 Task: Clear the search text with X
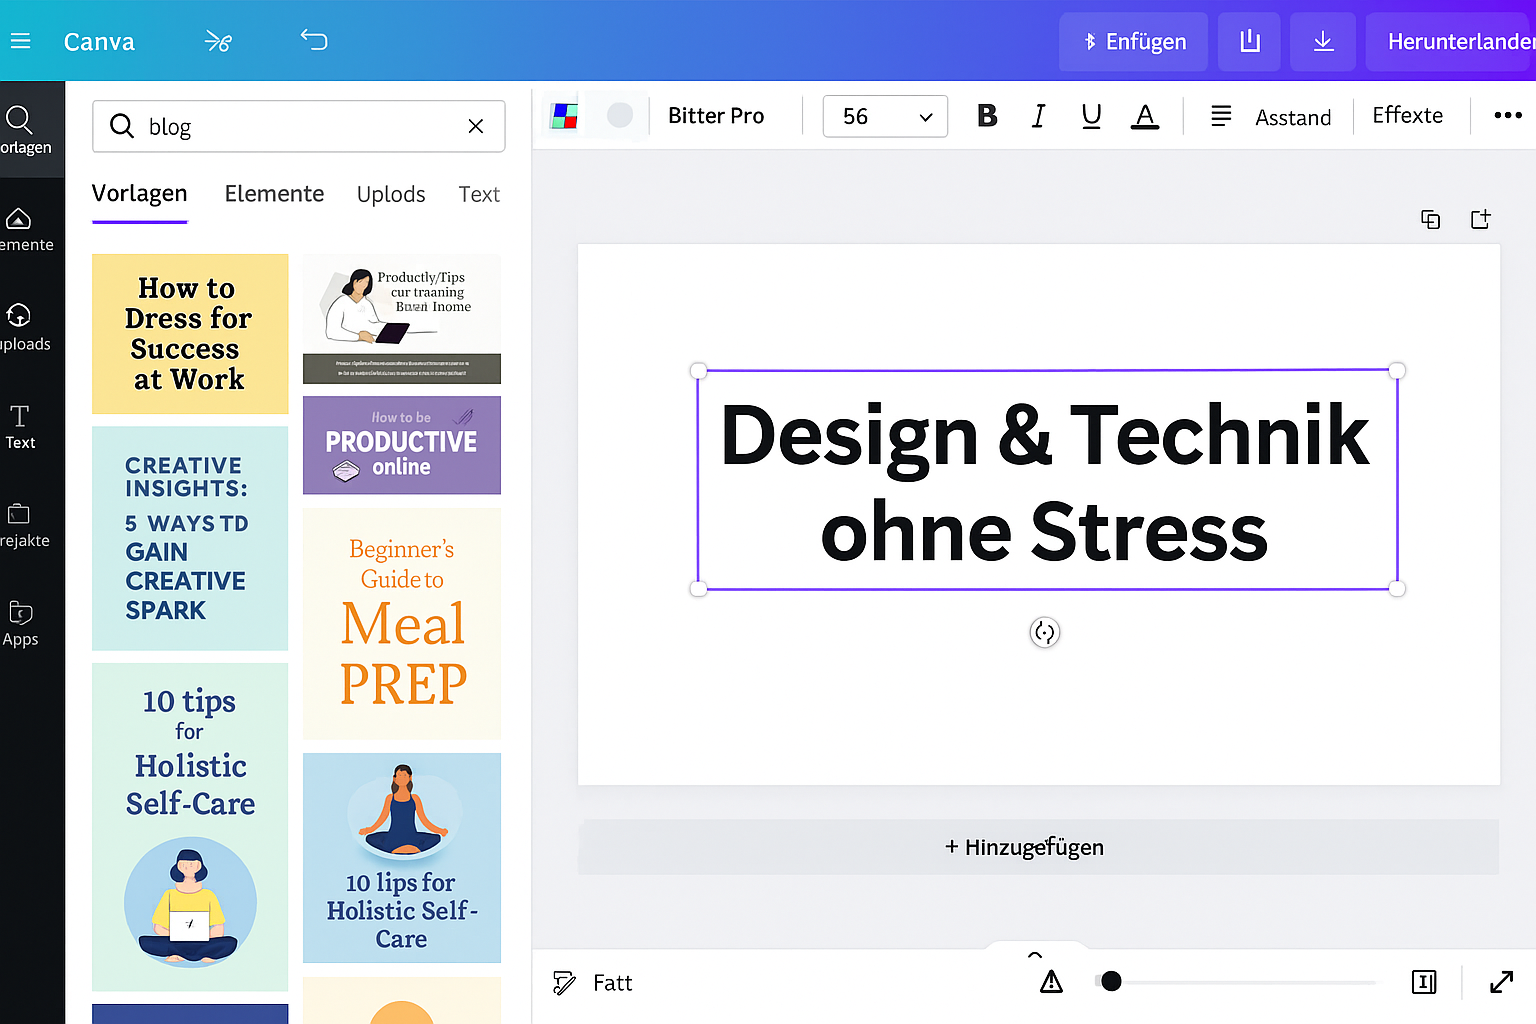[x=476, y=126]
